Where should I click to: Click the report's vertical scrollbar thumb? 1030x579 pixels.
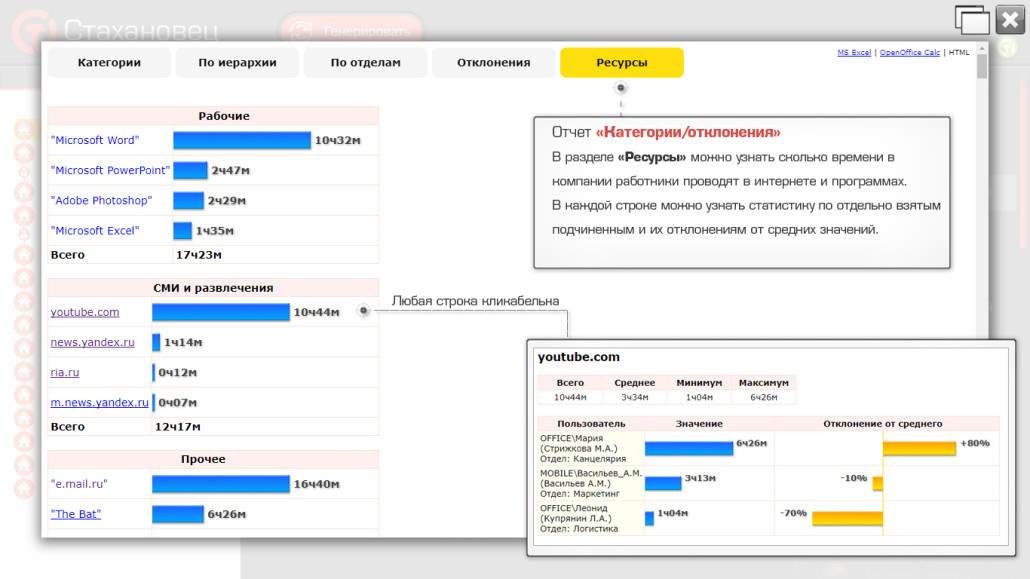point(982,66)
